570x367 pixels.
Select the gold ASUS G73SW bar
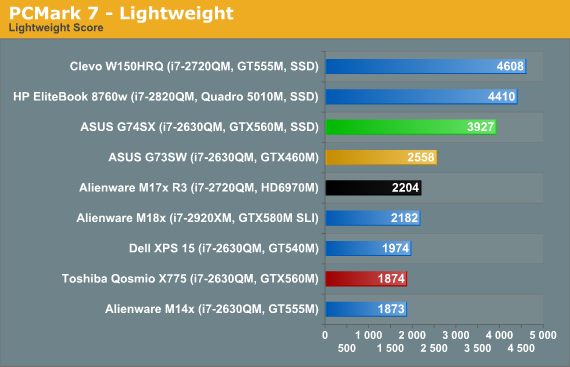click(x=381, y=157)
